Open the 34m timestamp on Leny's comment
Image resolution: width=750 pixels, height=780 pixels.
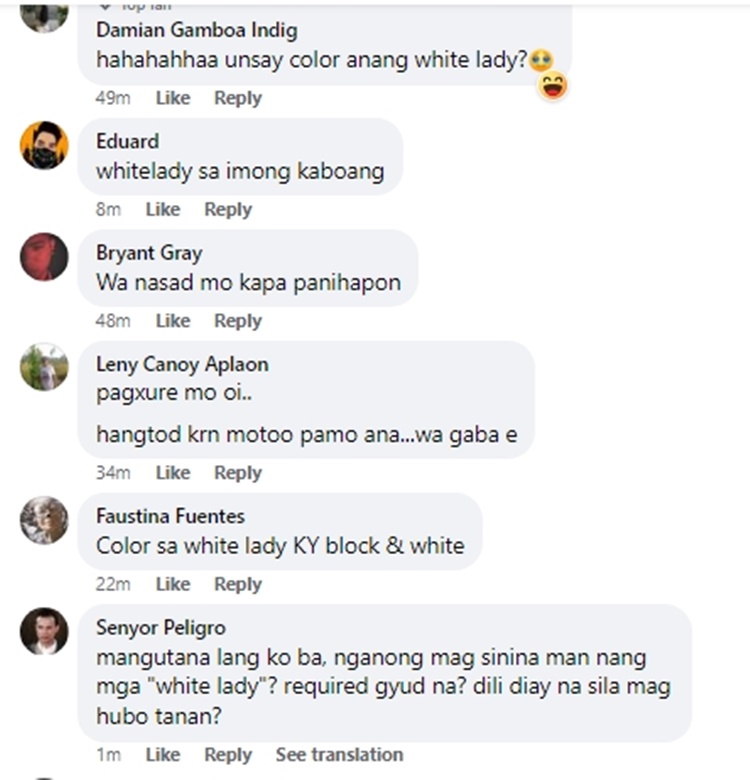(x=113, y=473)
